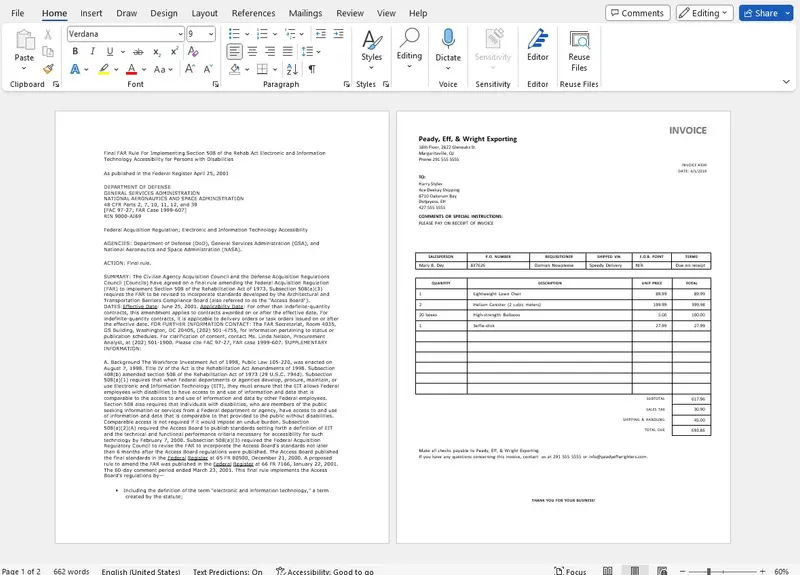Click the Copy icon
800x575 pixels.
point(48,52)
